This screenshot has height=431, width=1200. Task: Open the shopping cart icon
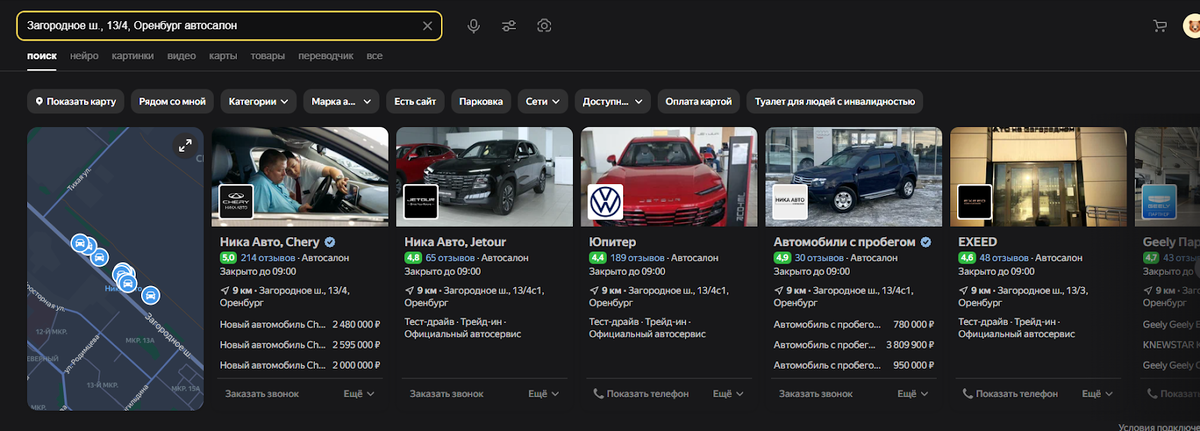1160,26
